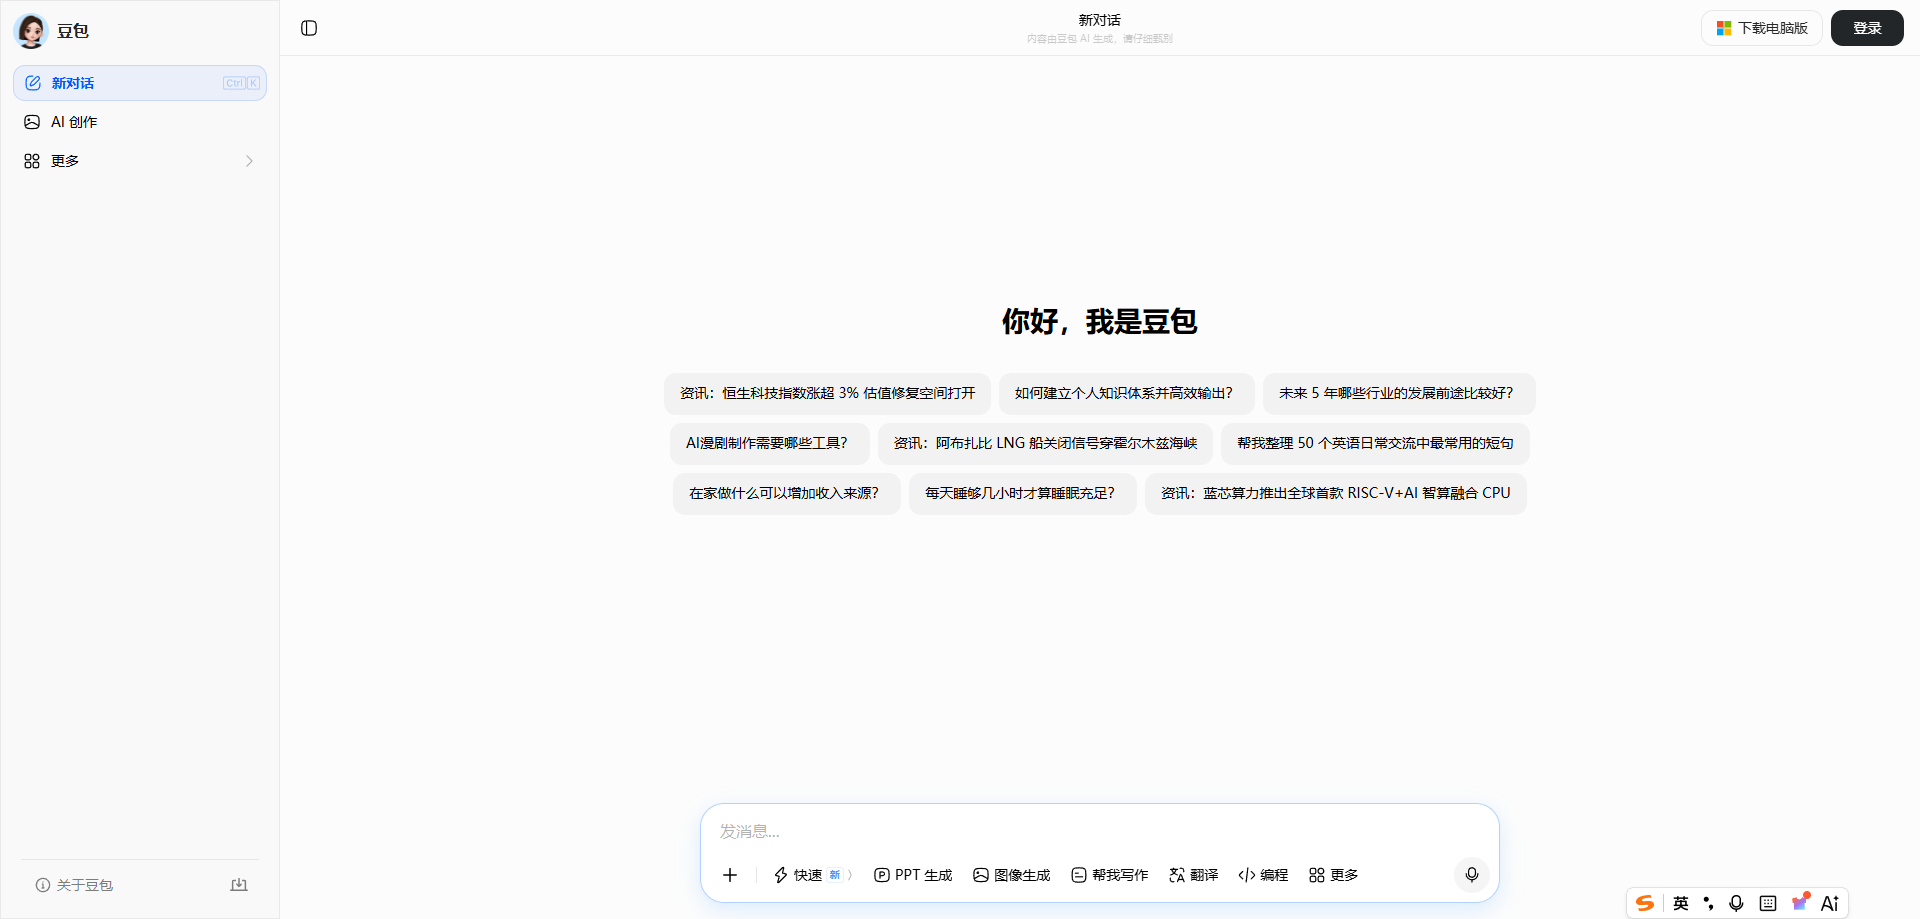Click the Doubao avatar logo
This screenshot has height=919, width=1920.
(31, 31)
